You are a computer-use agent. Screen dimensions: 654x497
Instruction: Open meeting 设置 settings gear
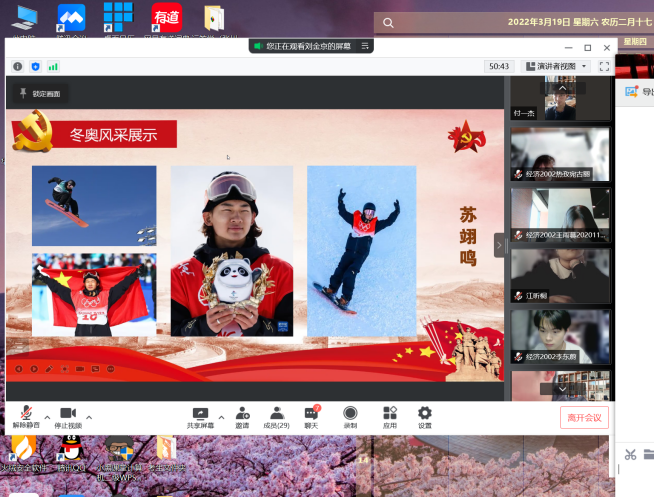tap(425, 413)
